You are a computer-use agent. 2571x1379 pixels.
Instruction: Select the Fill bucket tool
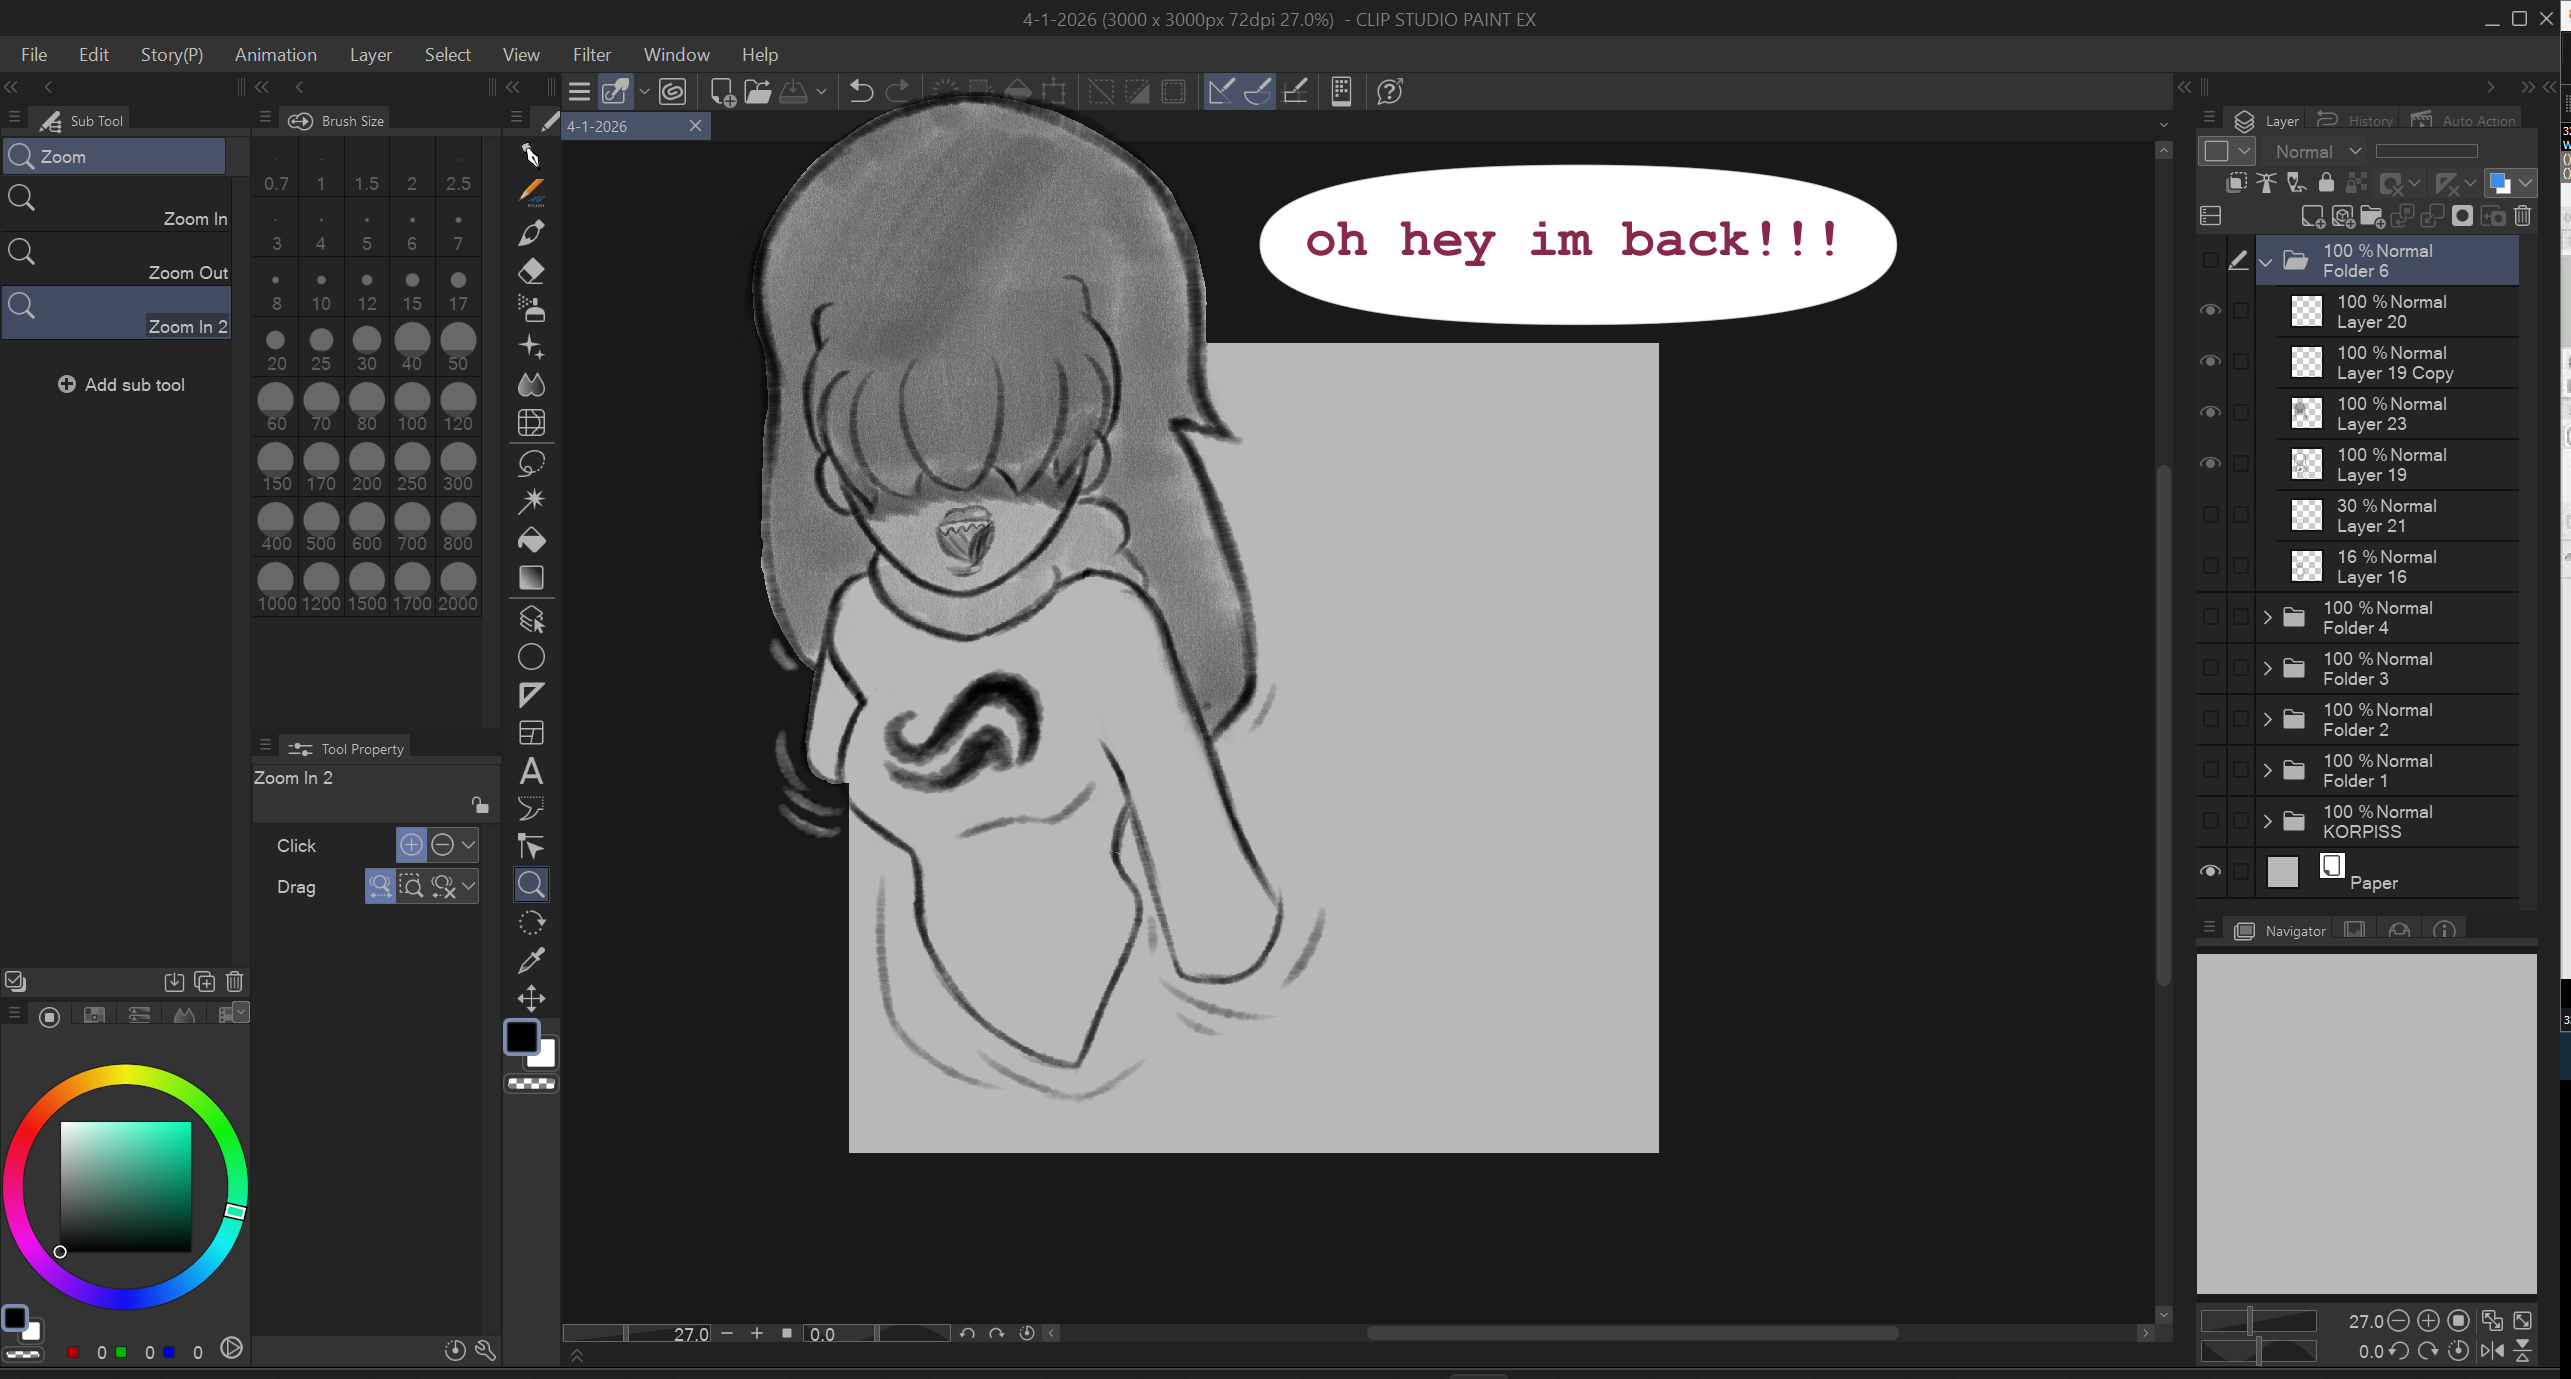(531, 540)
